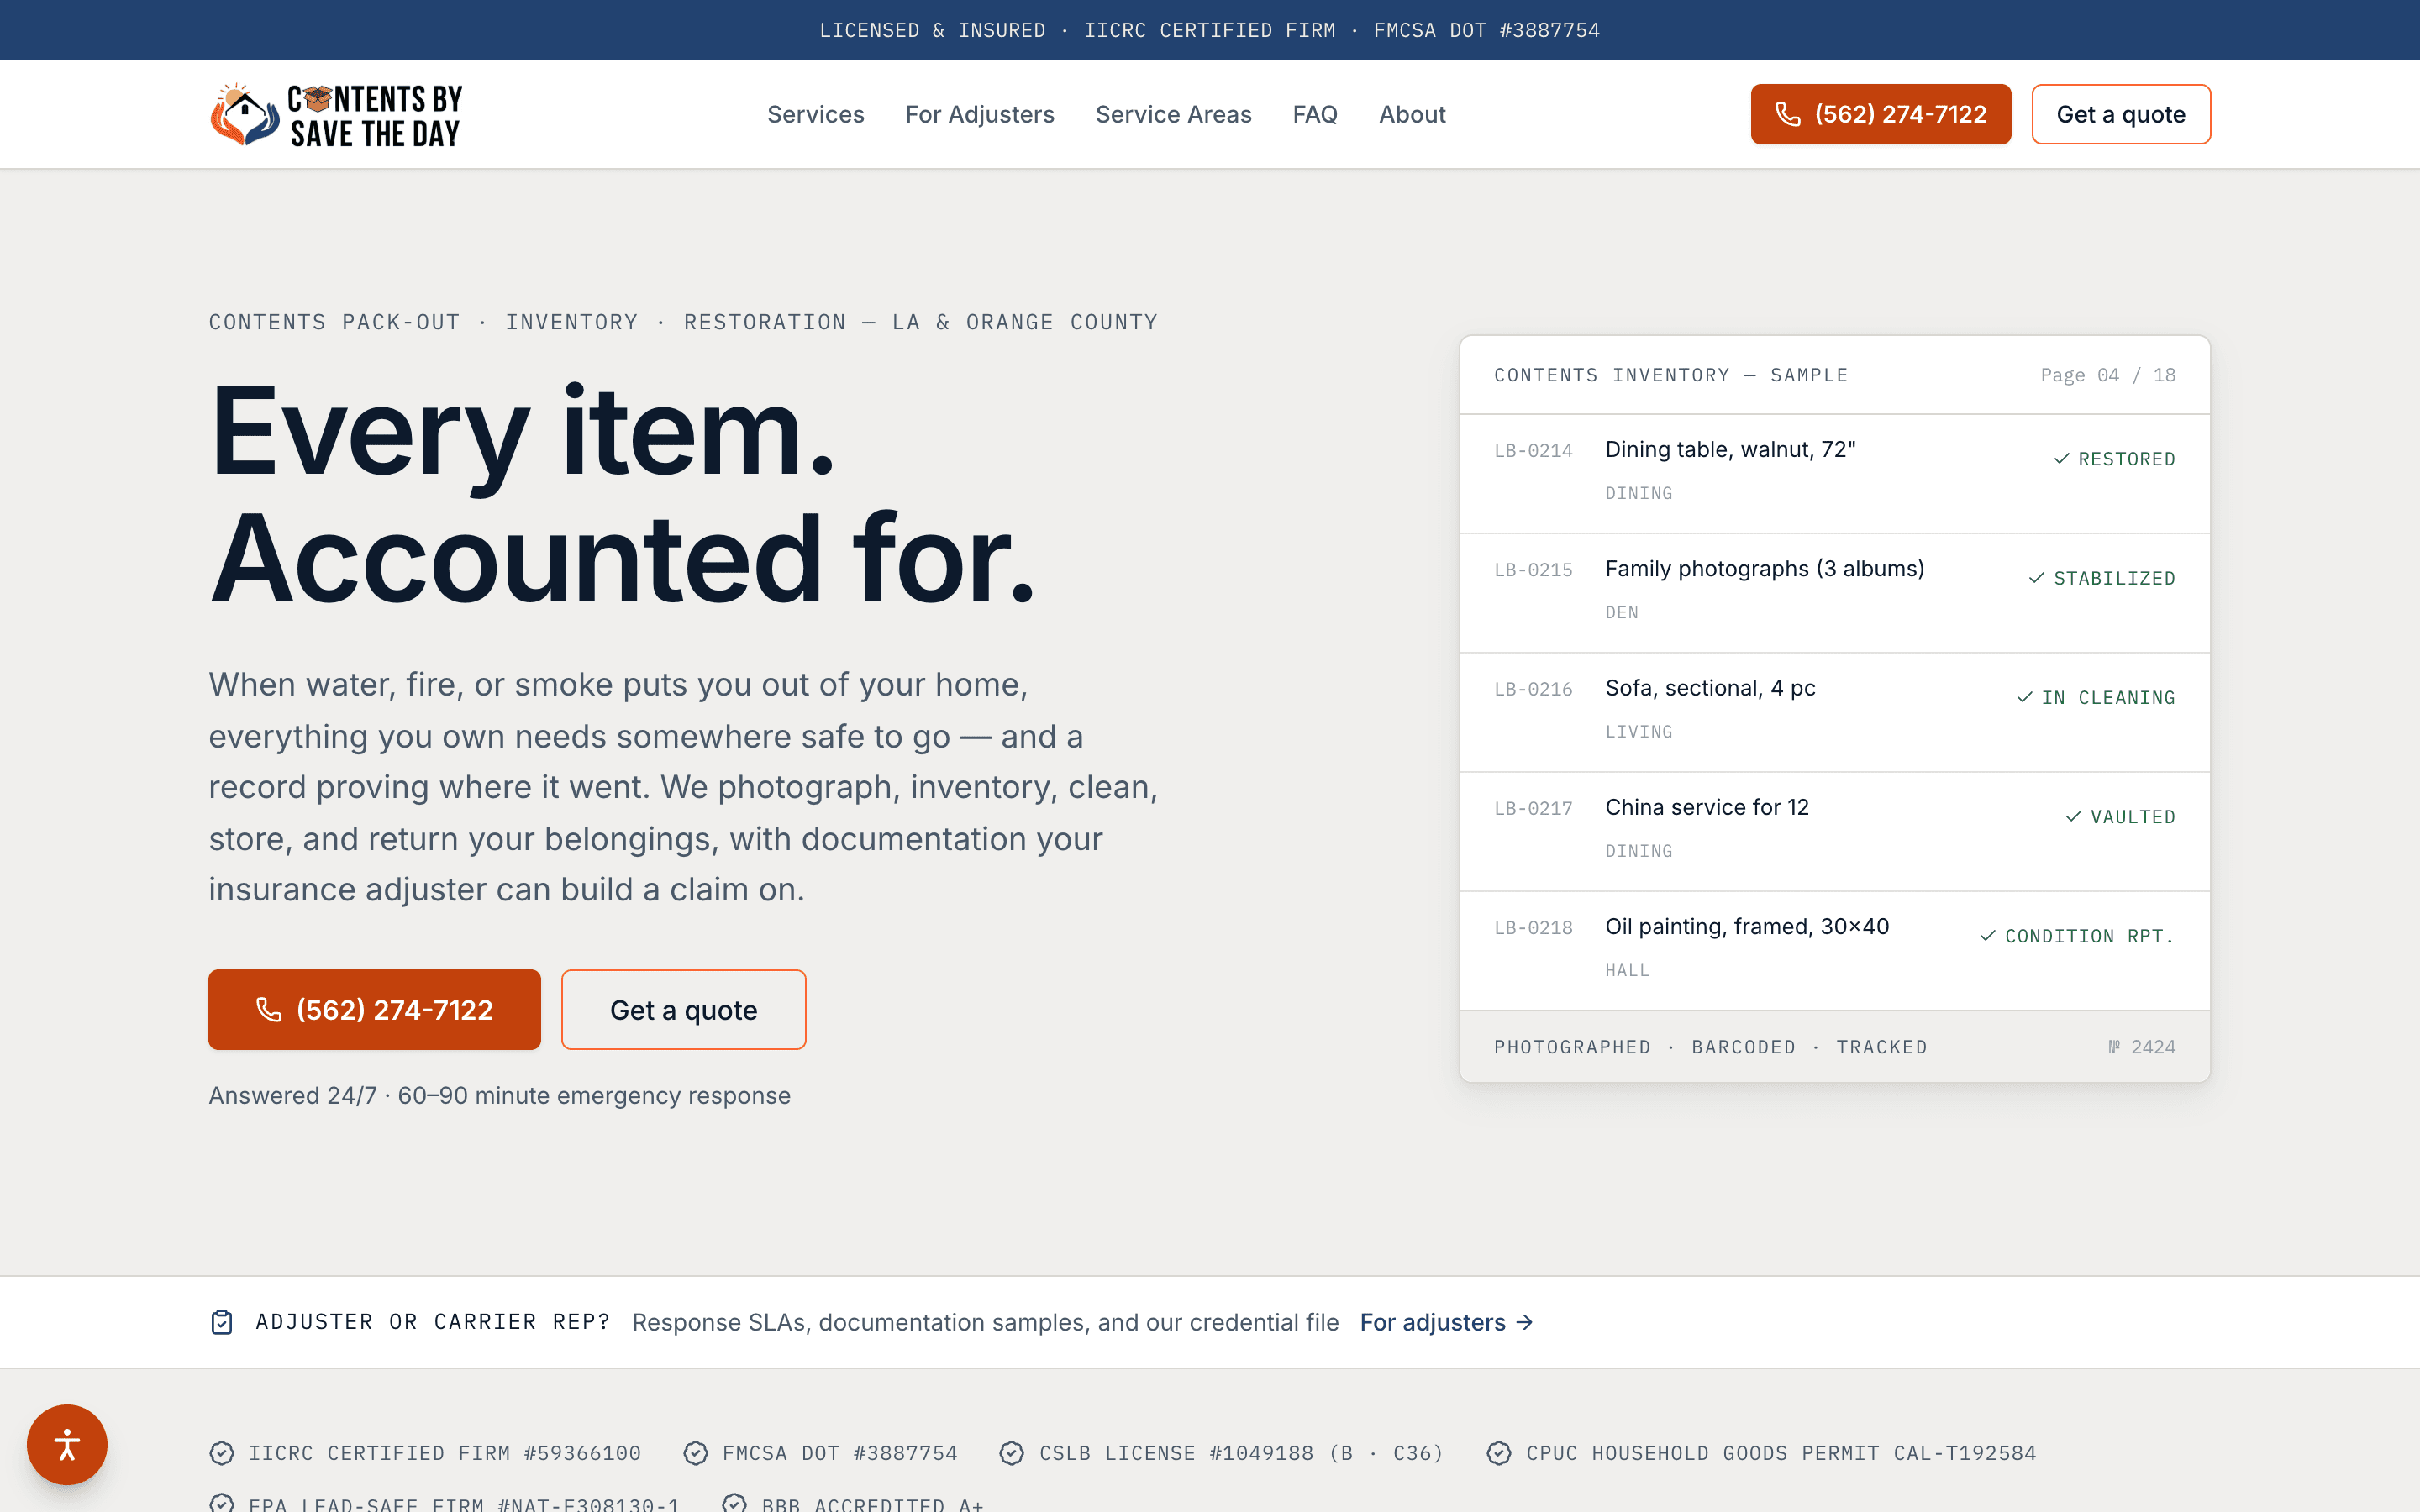The height and width of the screenshot is (1512, 2420).
Task: Click the clipboard icon beside Adjuster or Carrier Rep
Action: coord(222,1322)
